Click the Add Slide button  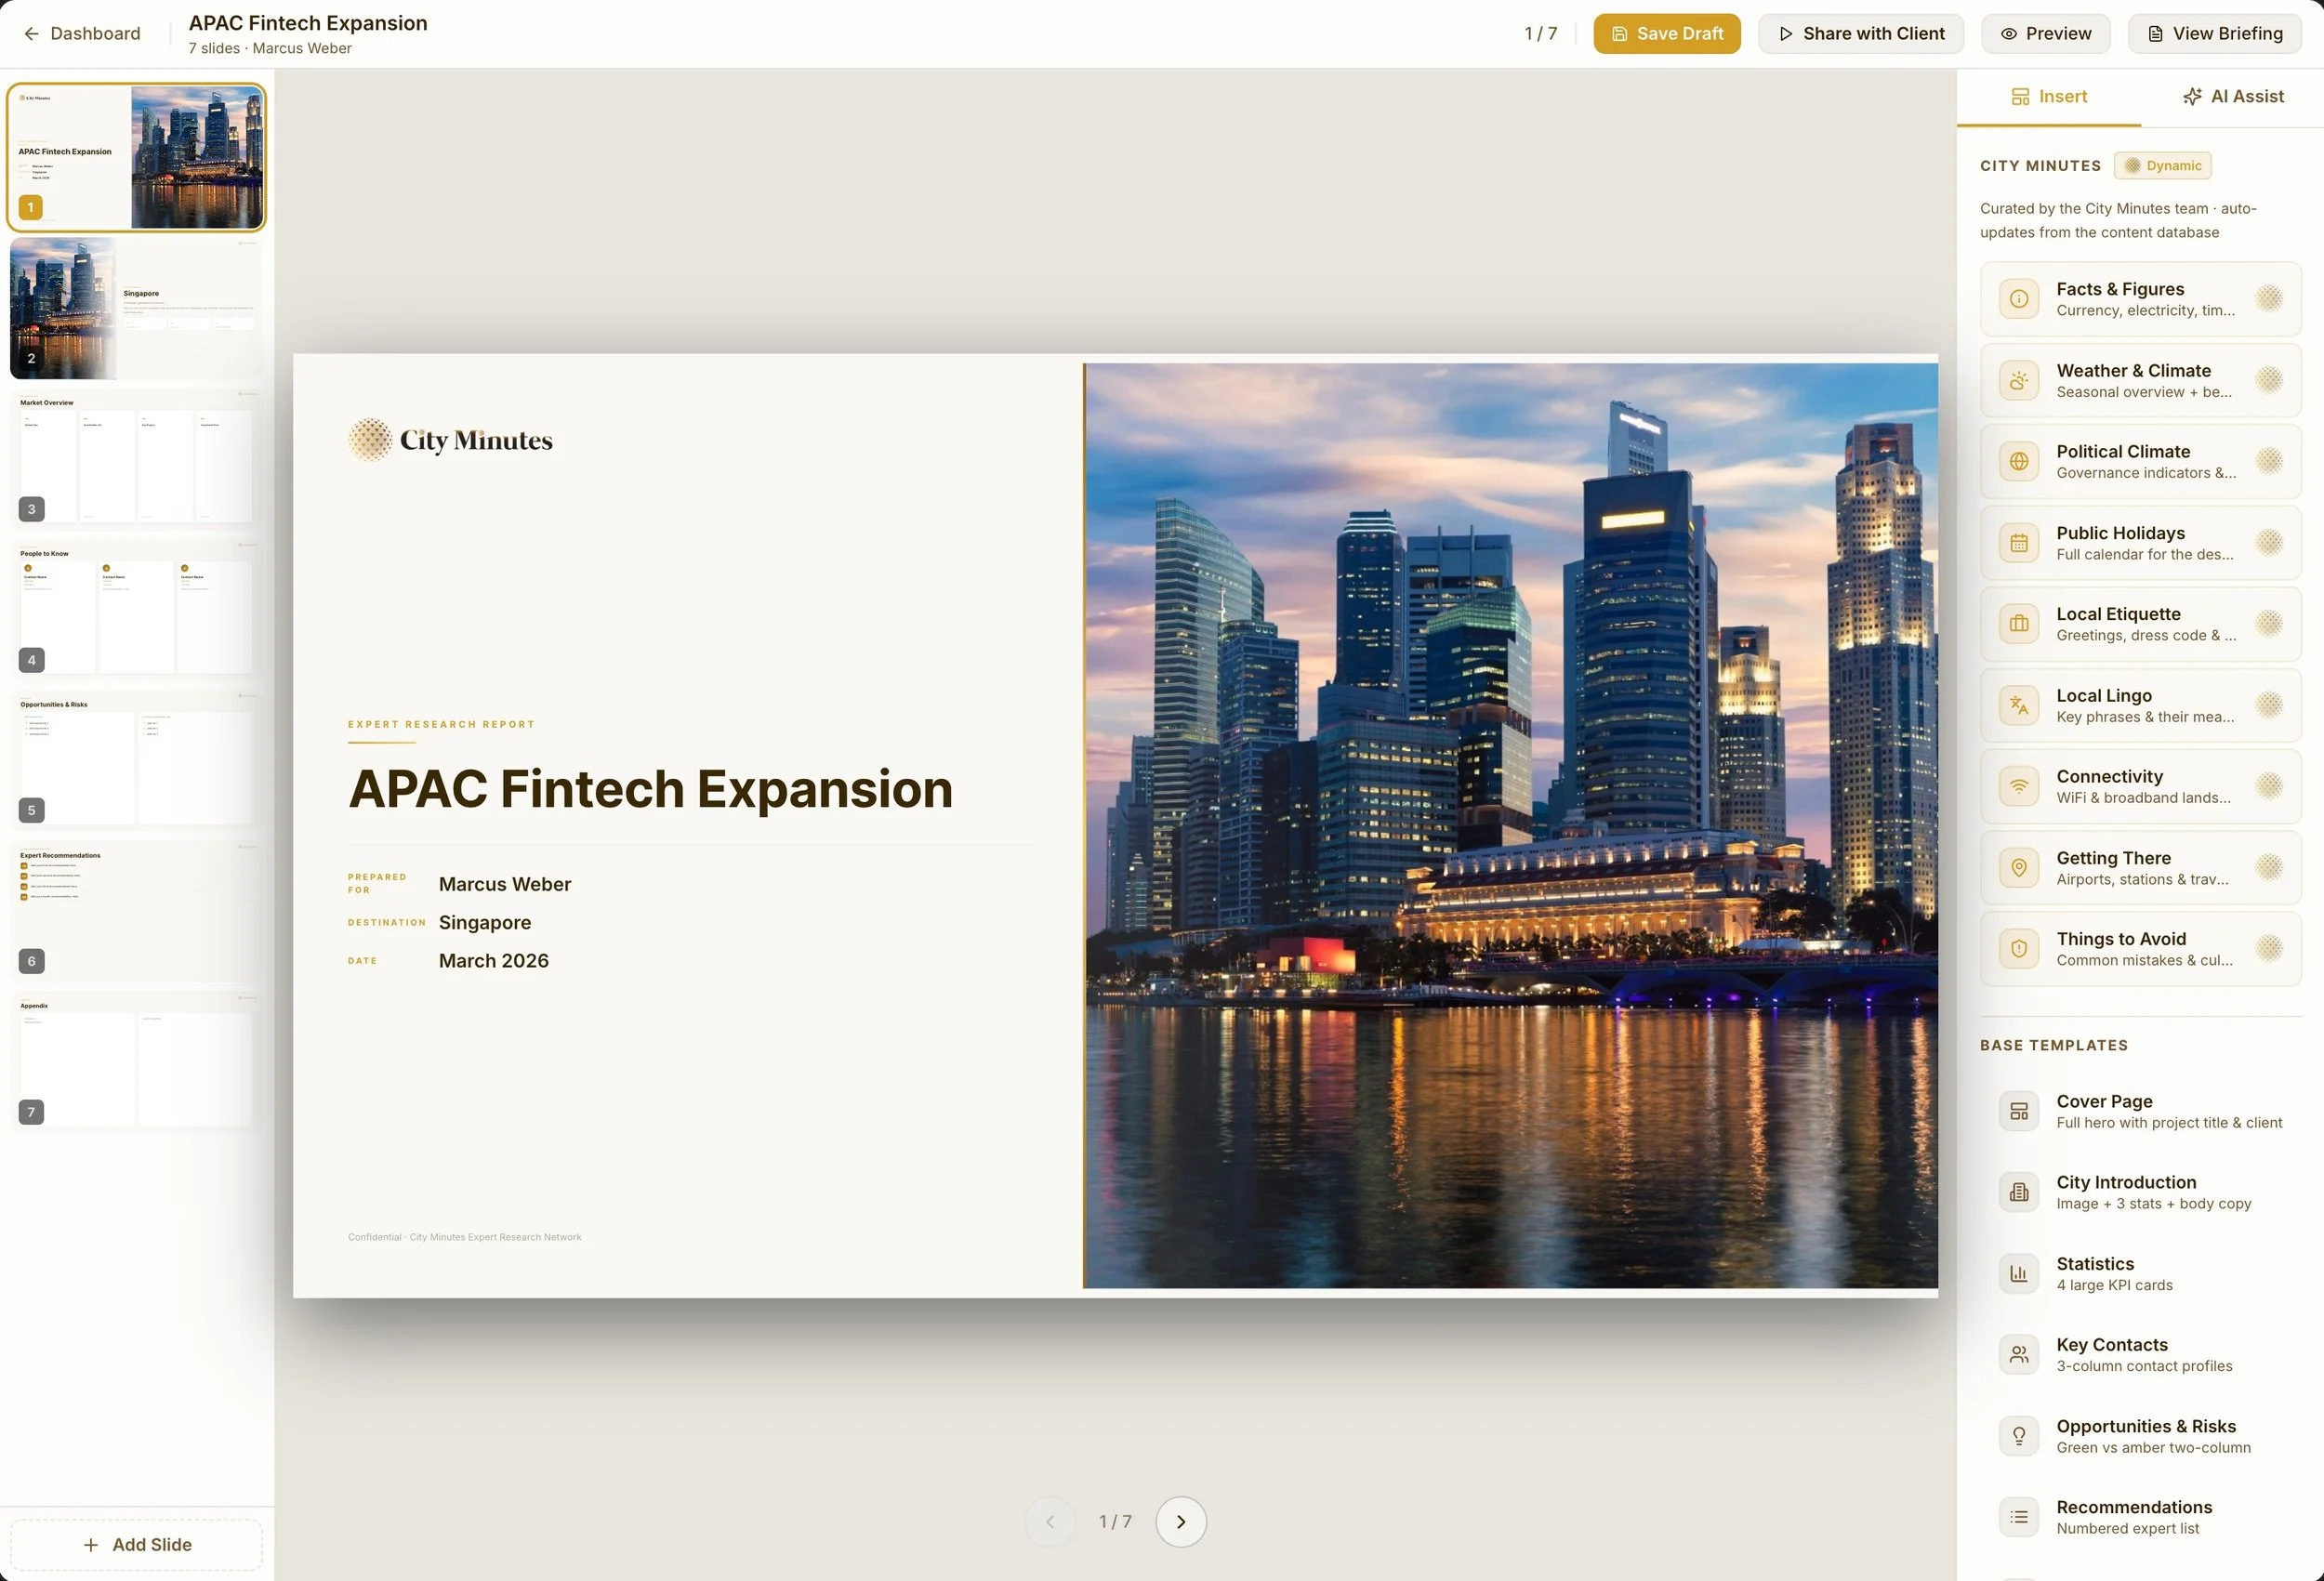click(137, 1545)
